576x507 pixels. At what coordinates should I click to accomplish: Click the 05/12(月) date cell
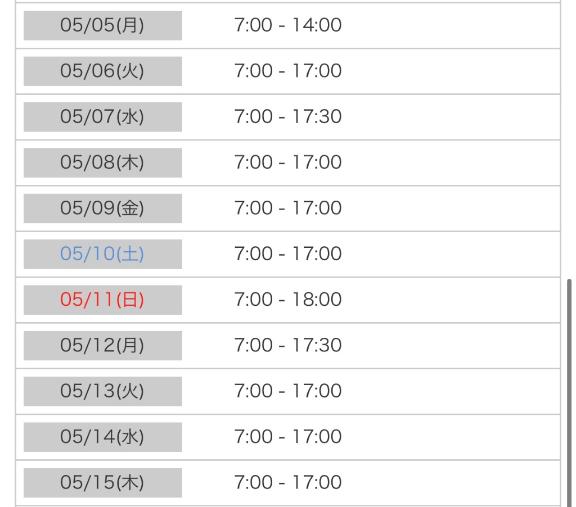point(102,345)
